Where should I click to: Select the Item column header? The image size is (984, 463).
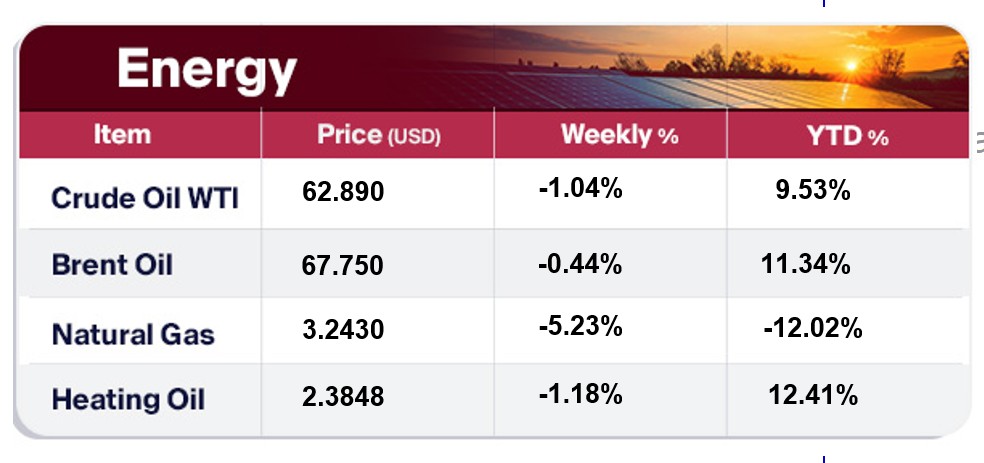coord(122,135)
